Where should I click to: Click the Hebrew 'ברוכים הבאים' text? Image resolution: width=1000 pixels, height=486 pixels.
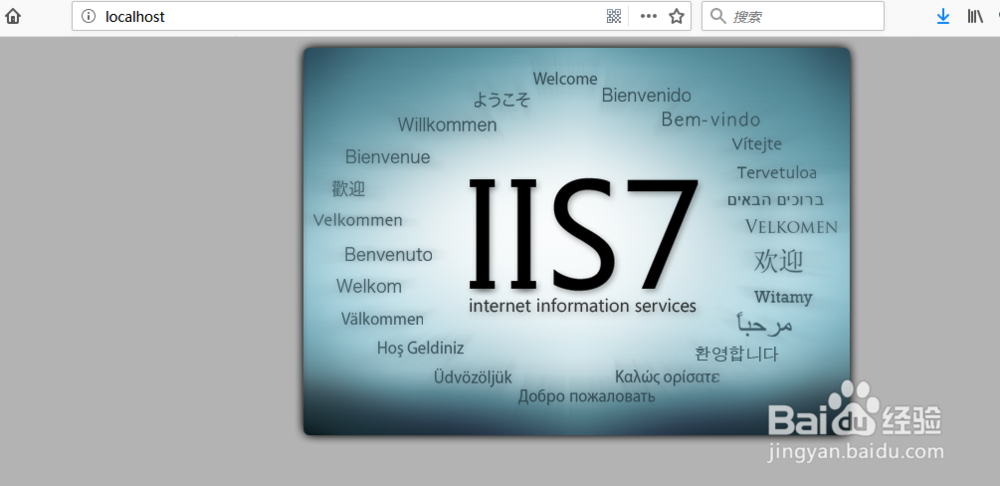pos(776,200)
